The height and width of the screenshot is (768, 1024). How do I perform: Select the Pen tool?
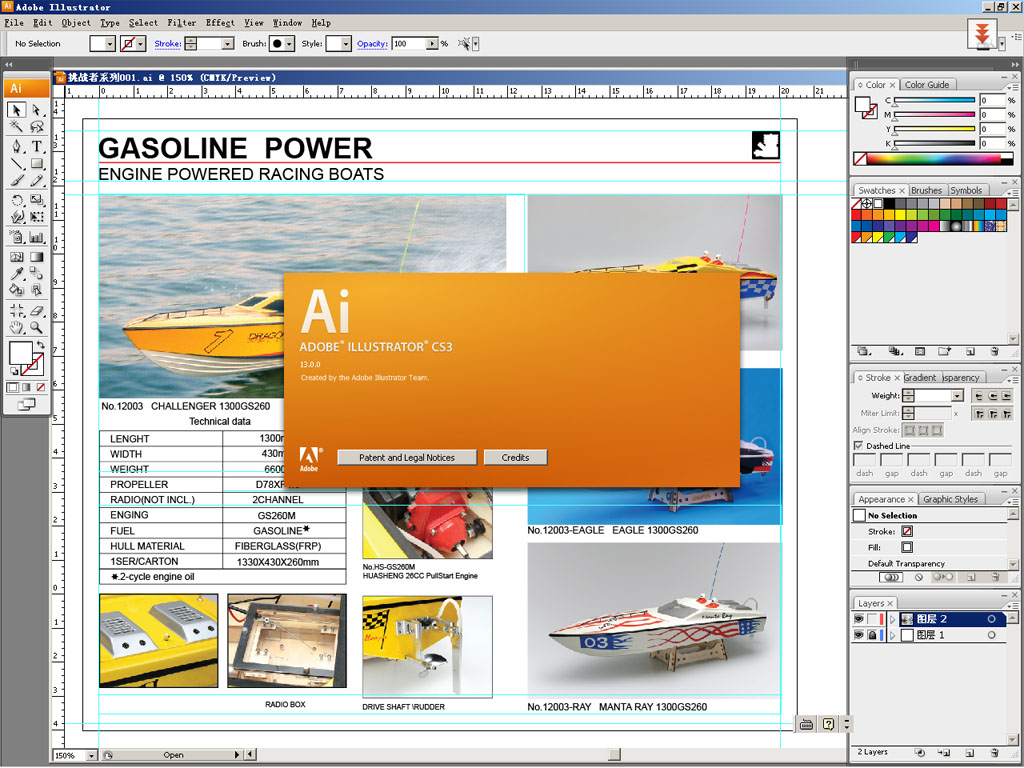point(17,146)
